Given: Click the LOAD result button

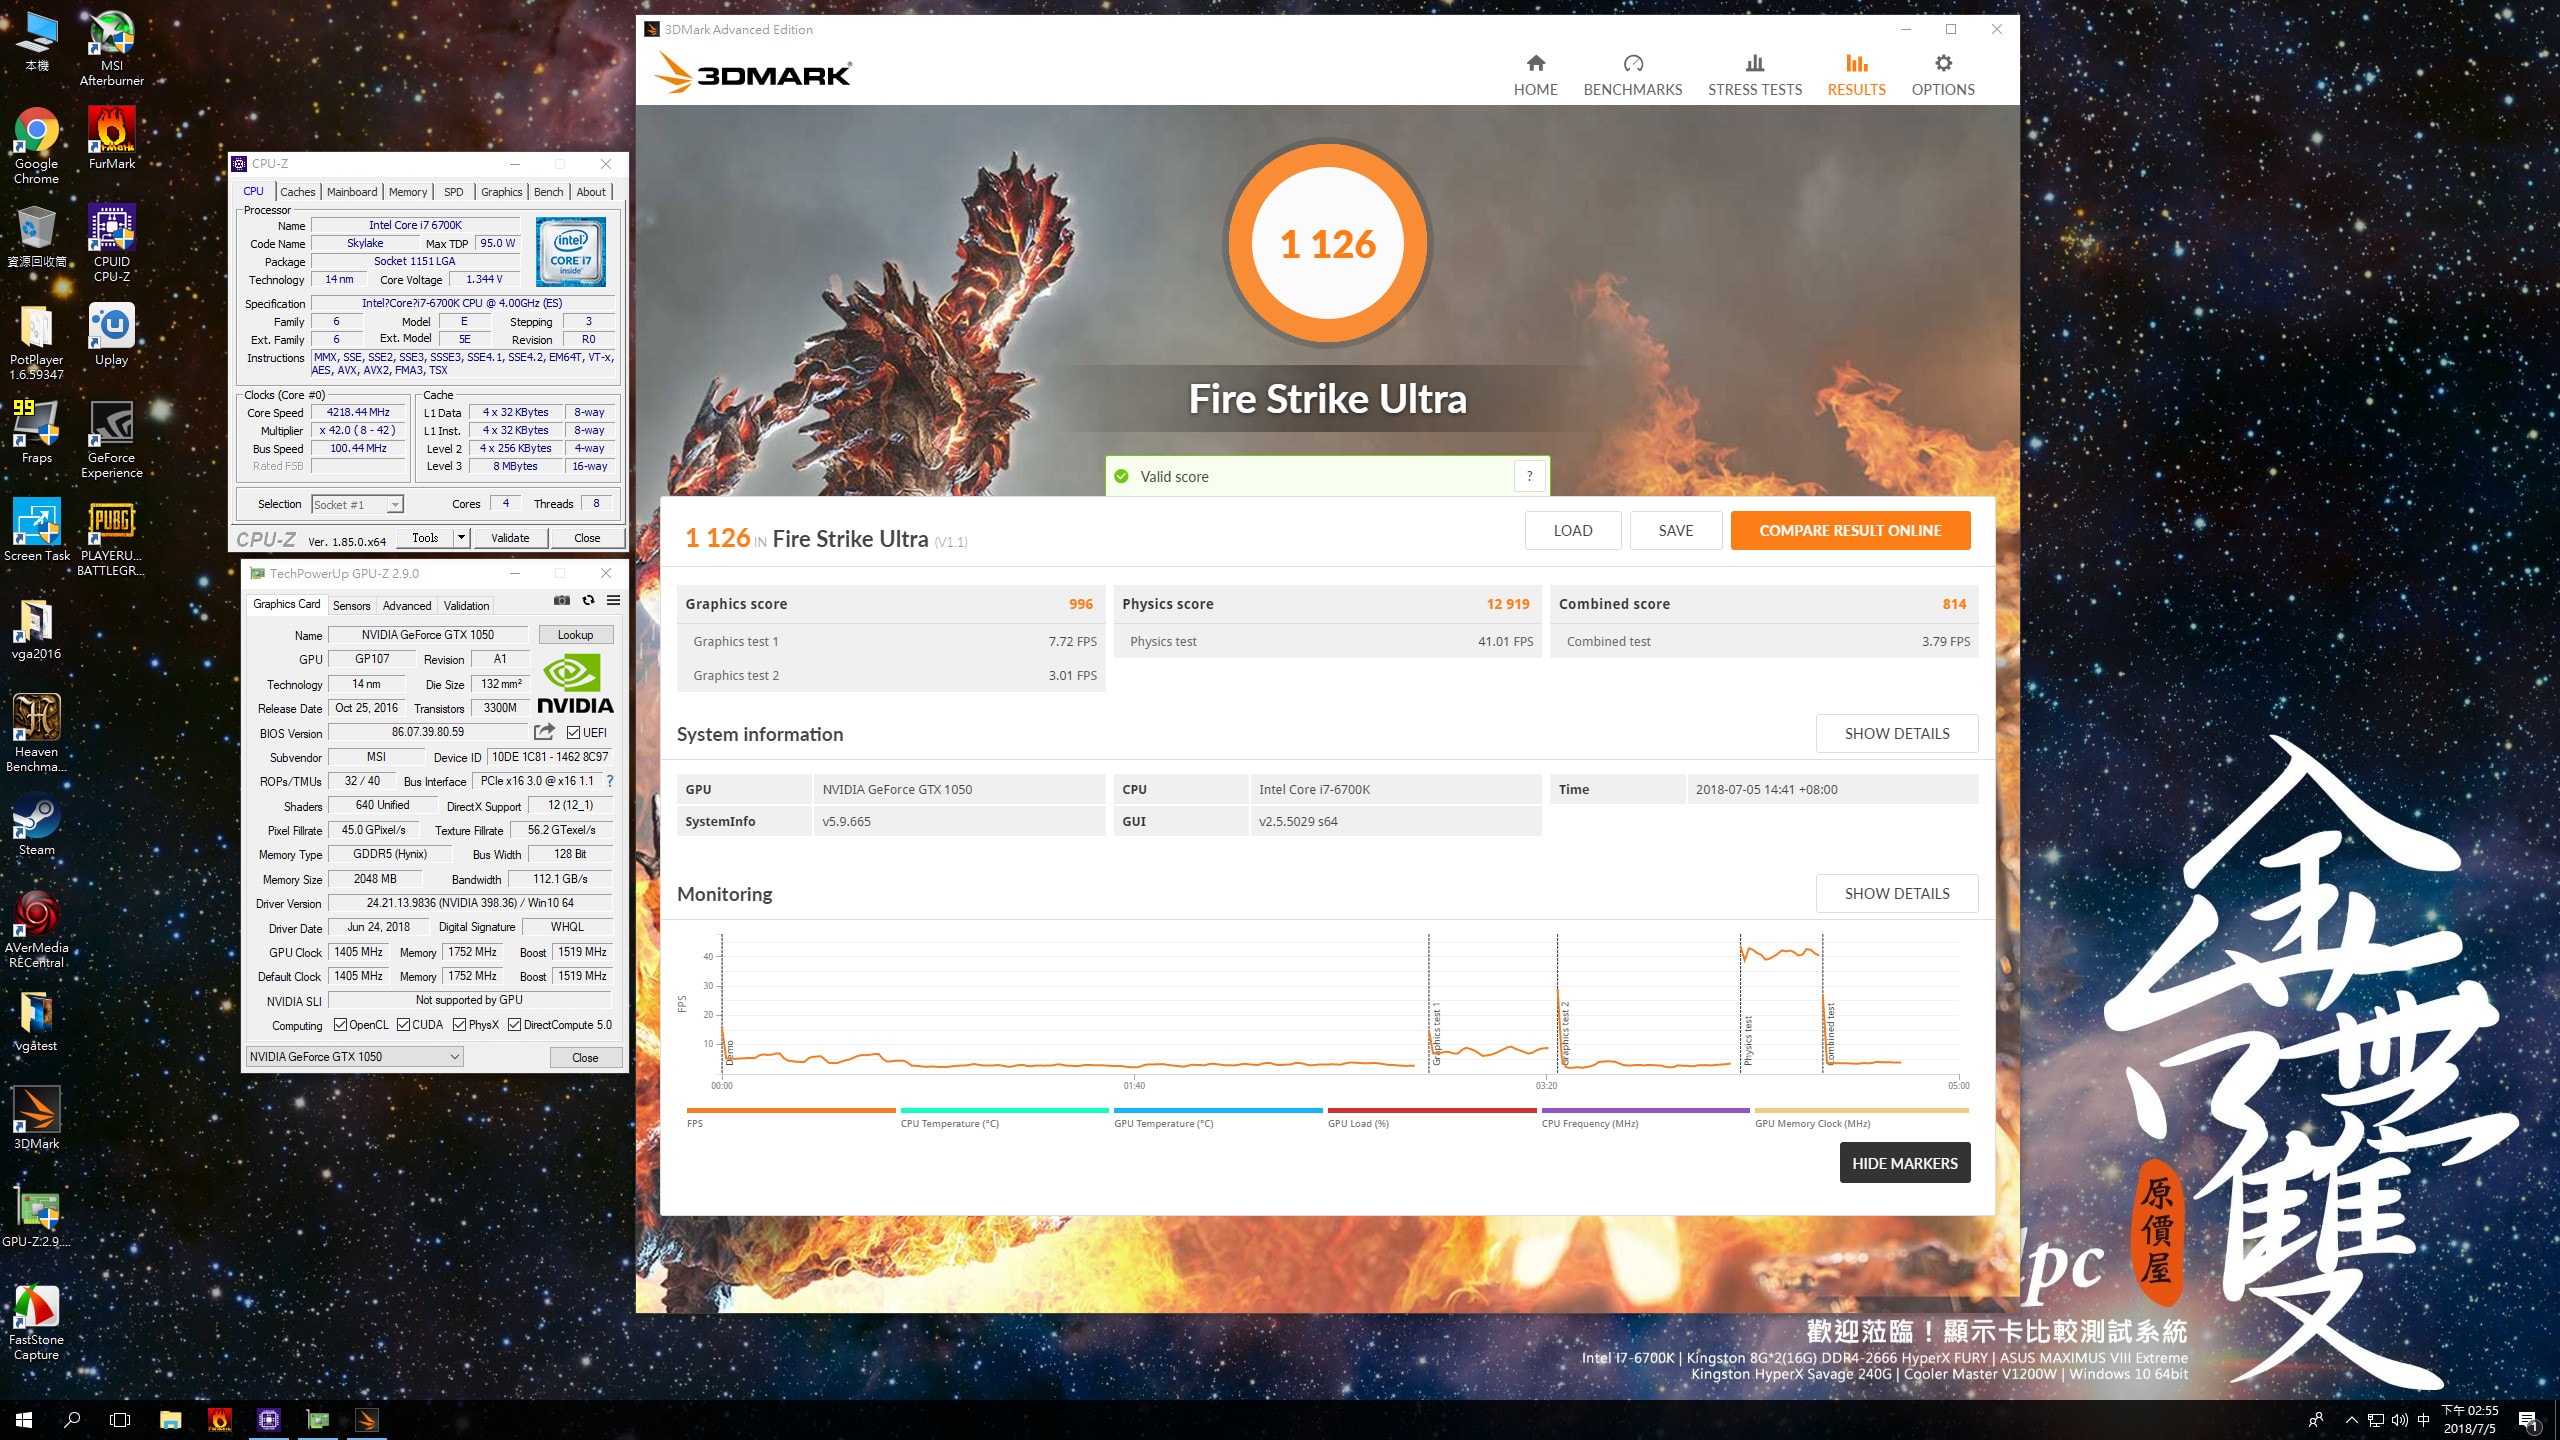Looking at the screenshot, I should point(1573,531).
